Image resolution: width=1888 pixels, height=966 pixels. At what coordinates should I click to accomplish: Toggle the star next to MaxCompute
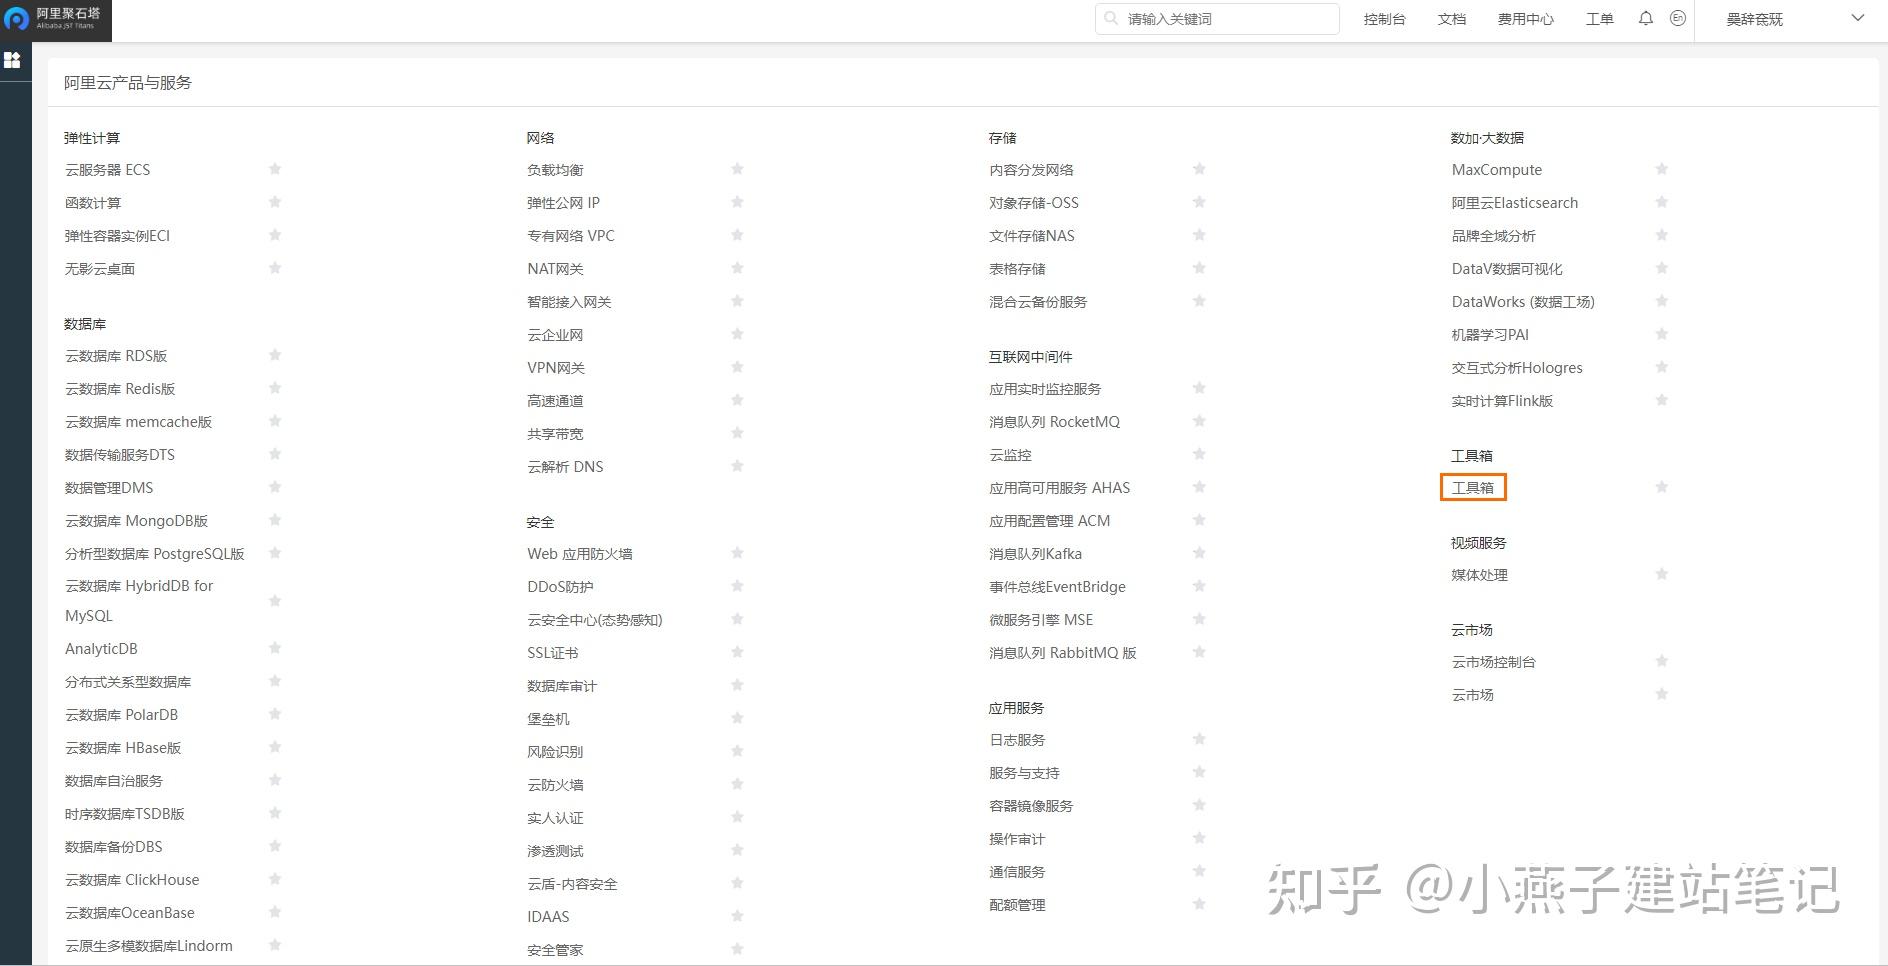pos(1661,169)
